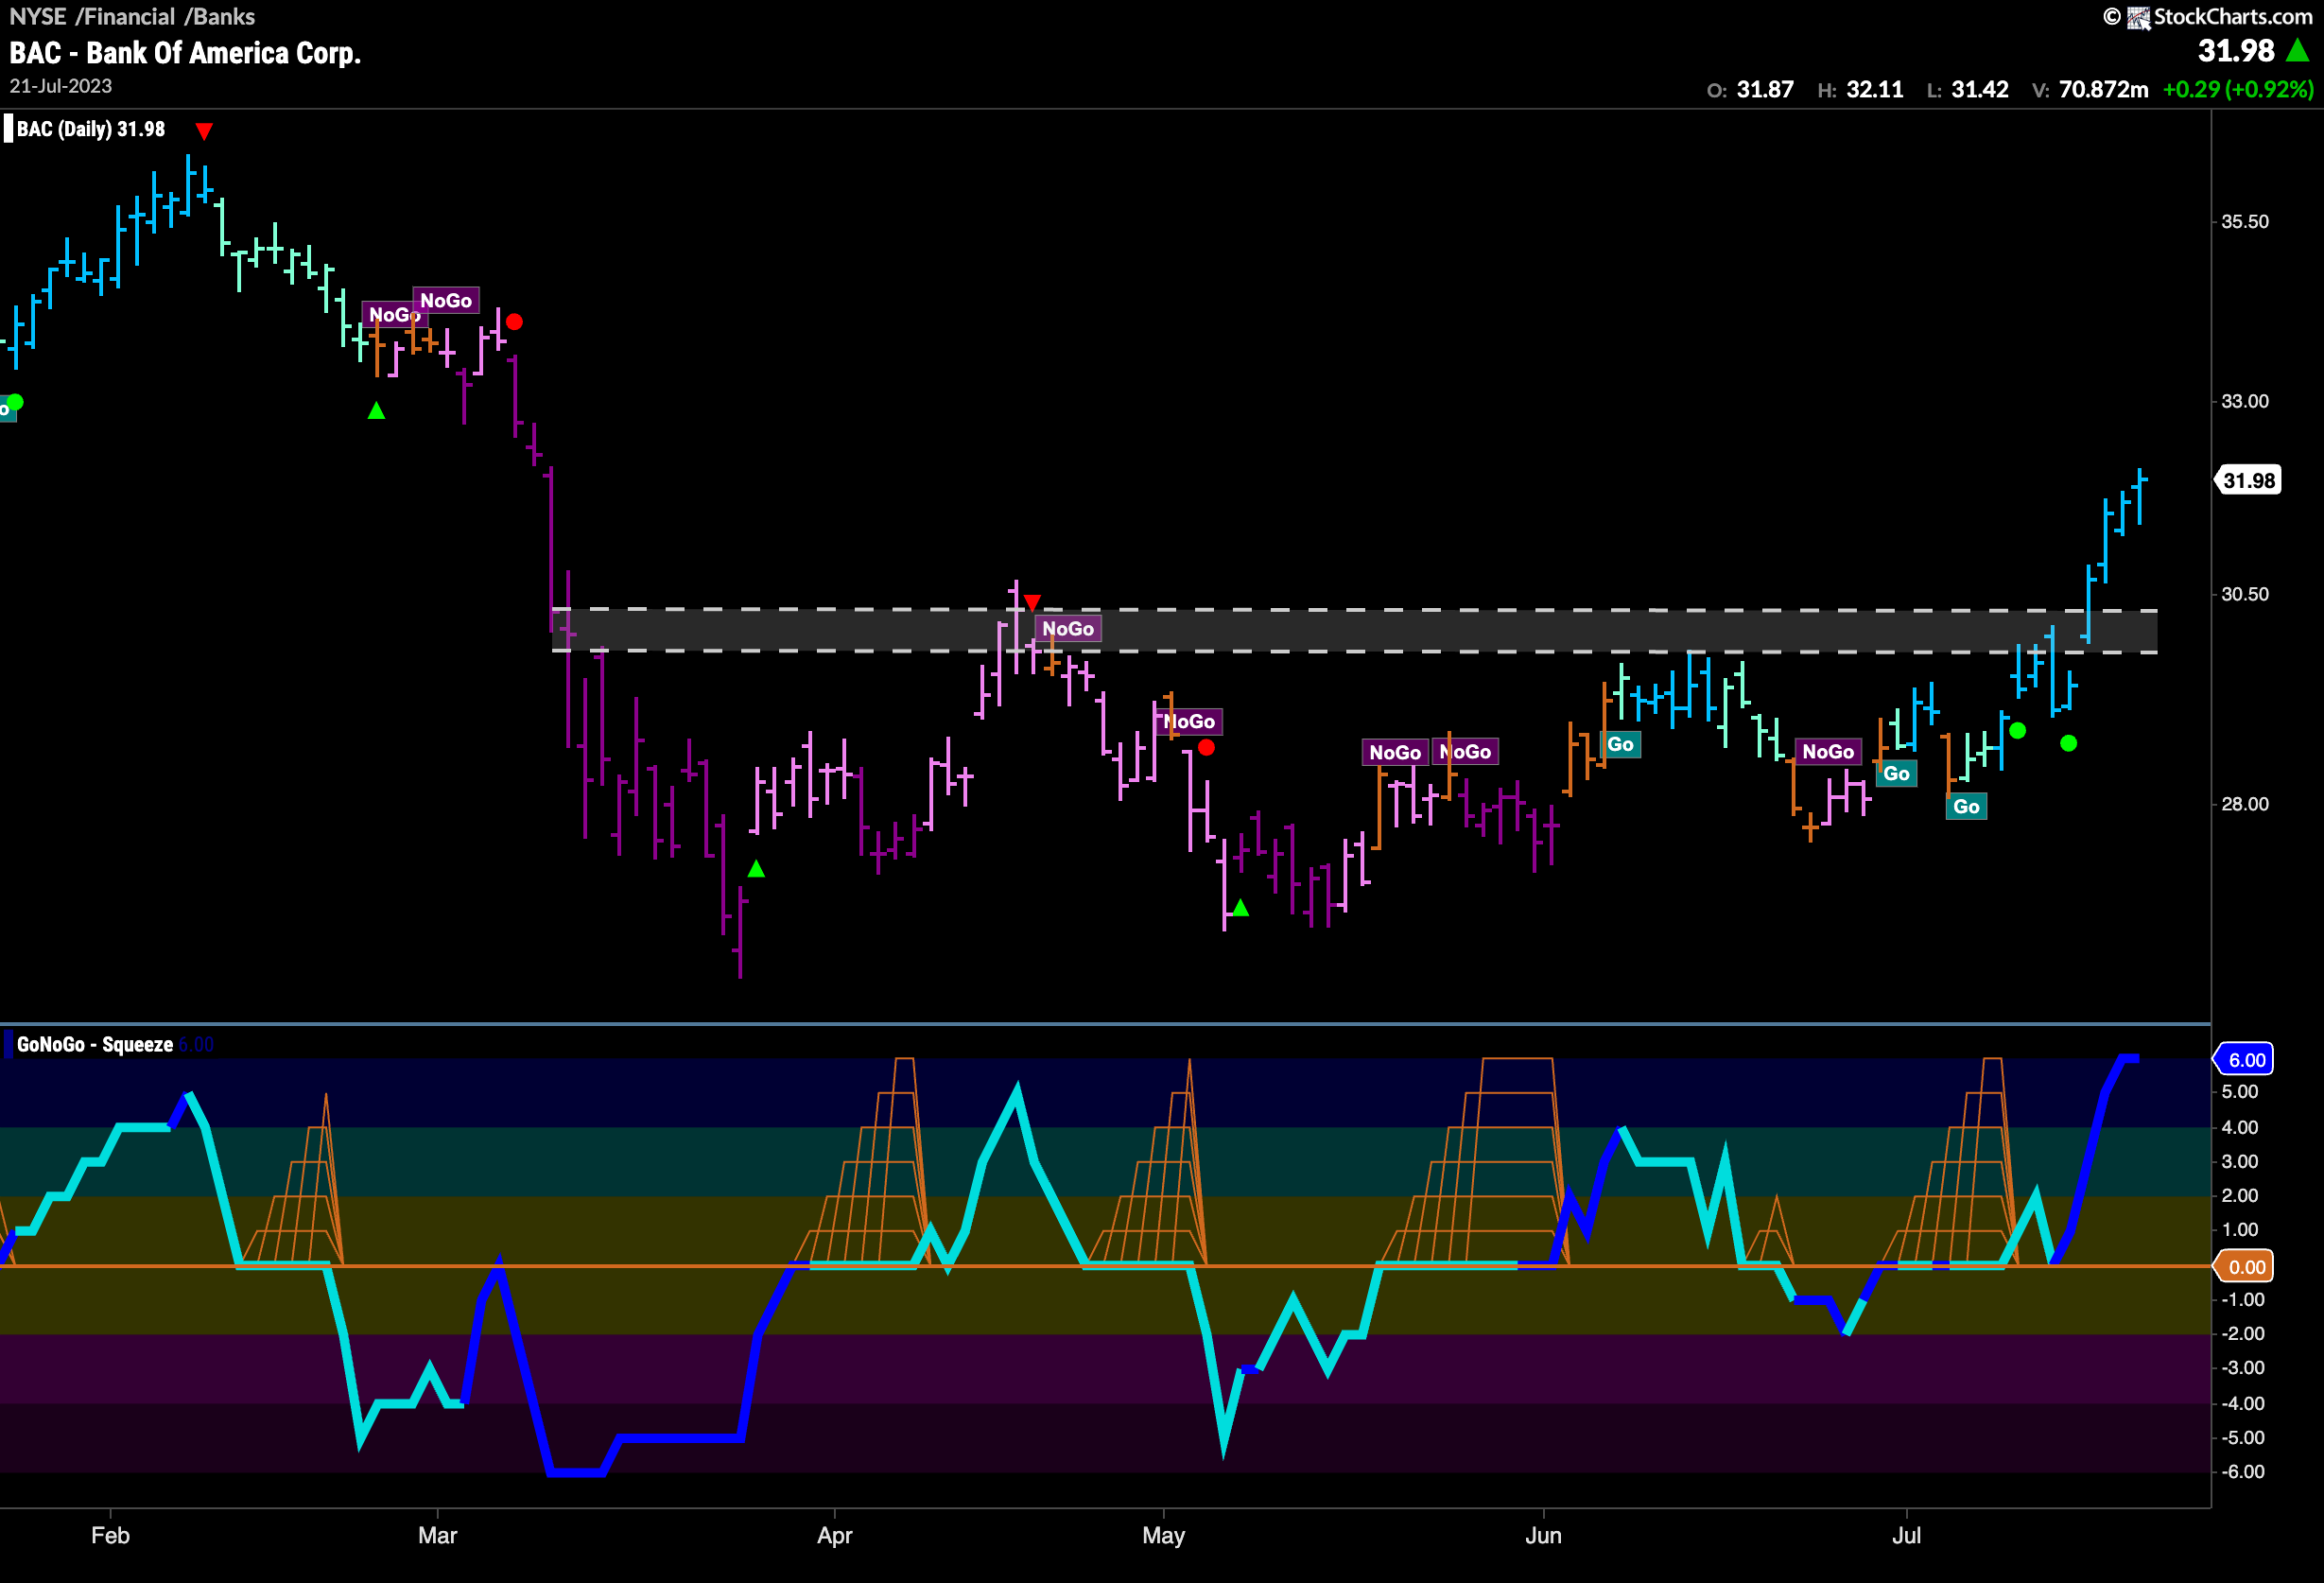The image size is (2324, 1583).
Task: Click the -6.00 squeeze axis label
Action: pyautogui.click(x=2243, y=1472)
